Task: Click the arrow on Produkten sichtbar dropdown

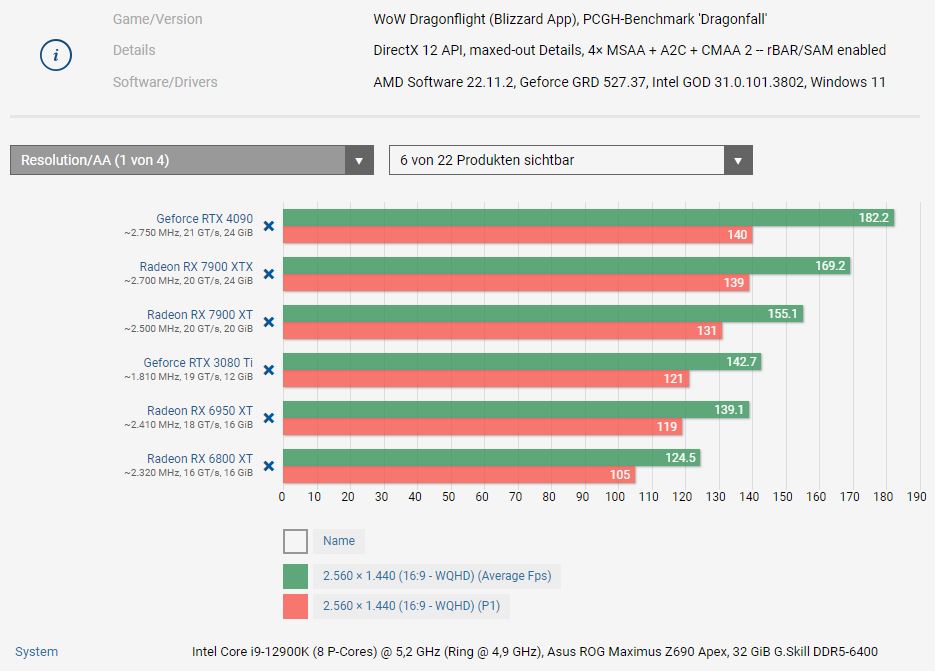Action: [x=738, y=160]
